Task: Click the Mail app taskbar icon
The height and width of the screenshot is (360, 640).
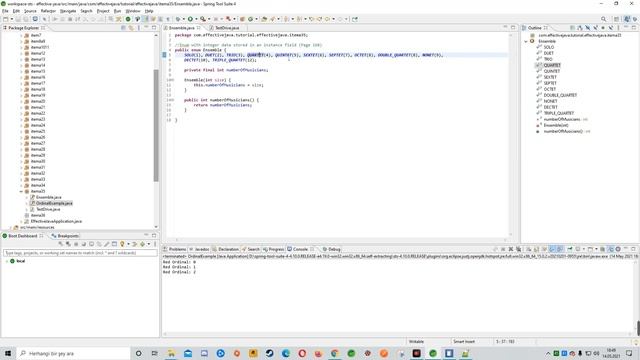Action: (188, 353)
